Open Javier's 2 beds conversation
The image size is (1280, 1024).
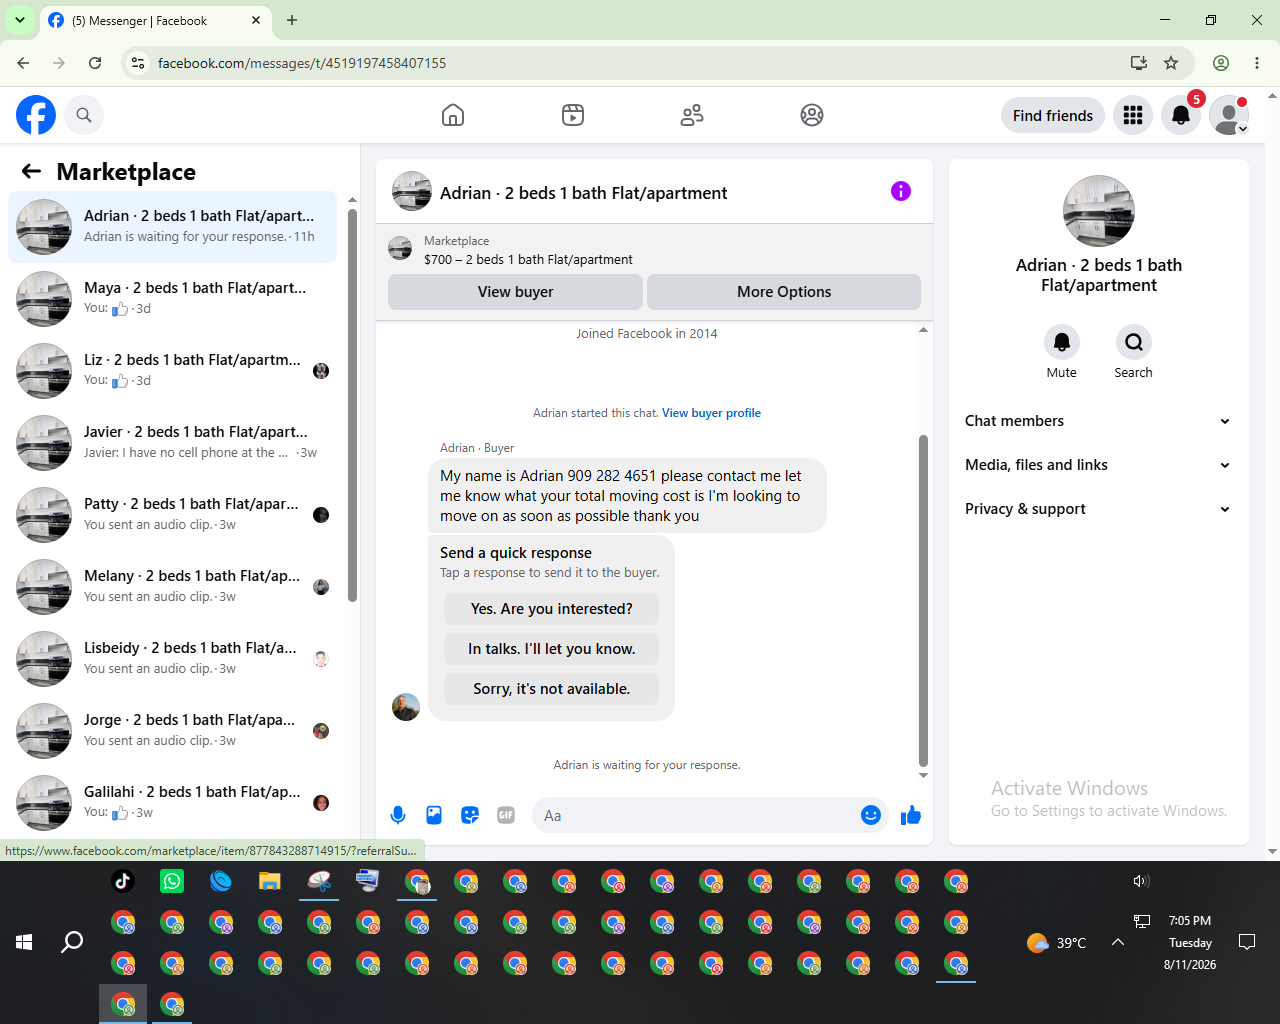point(172,443)
